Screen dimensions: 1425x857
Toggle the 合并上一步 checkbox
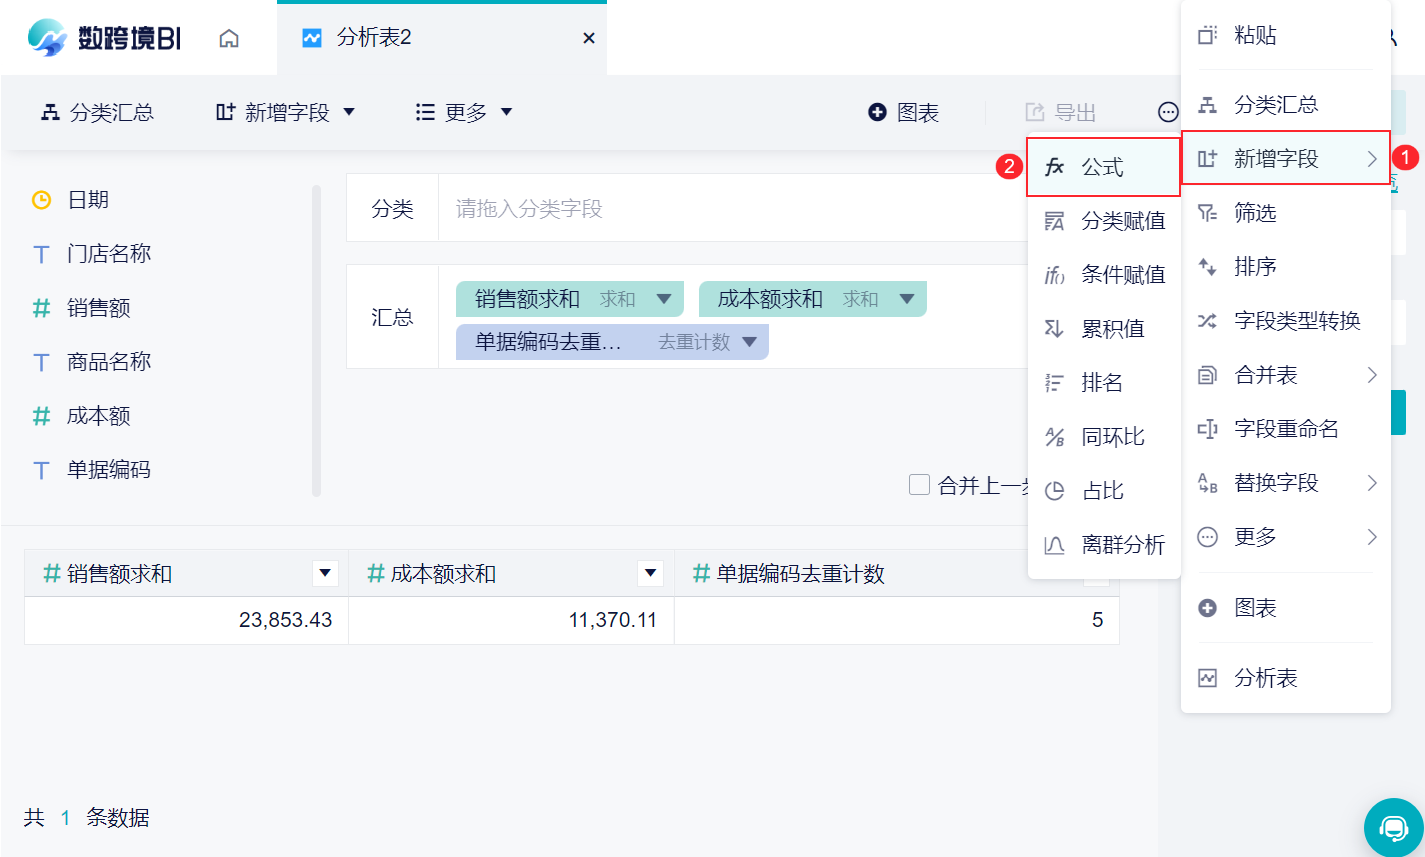(x=919, y=485)
